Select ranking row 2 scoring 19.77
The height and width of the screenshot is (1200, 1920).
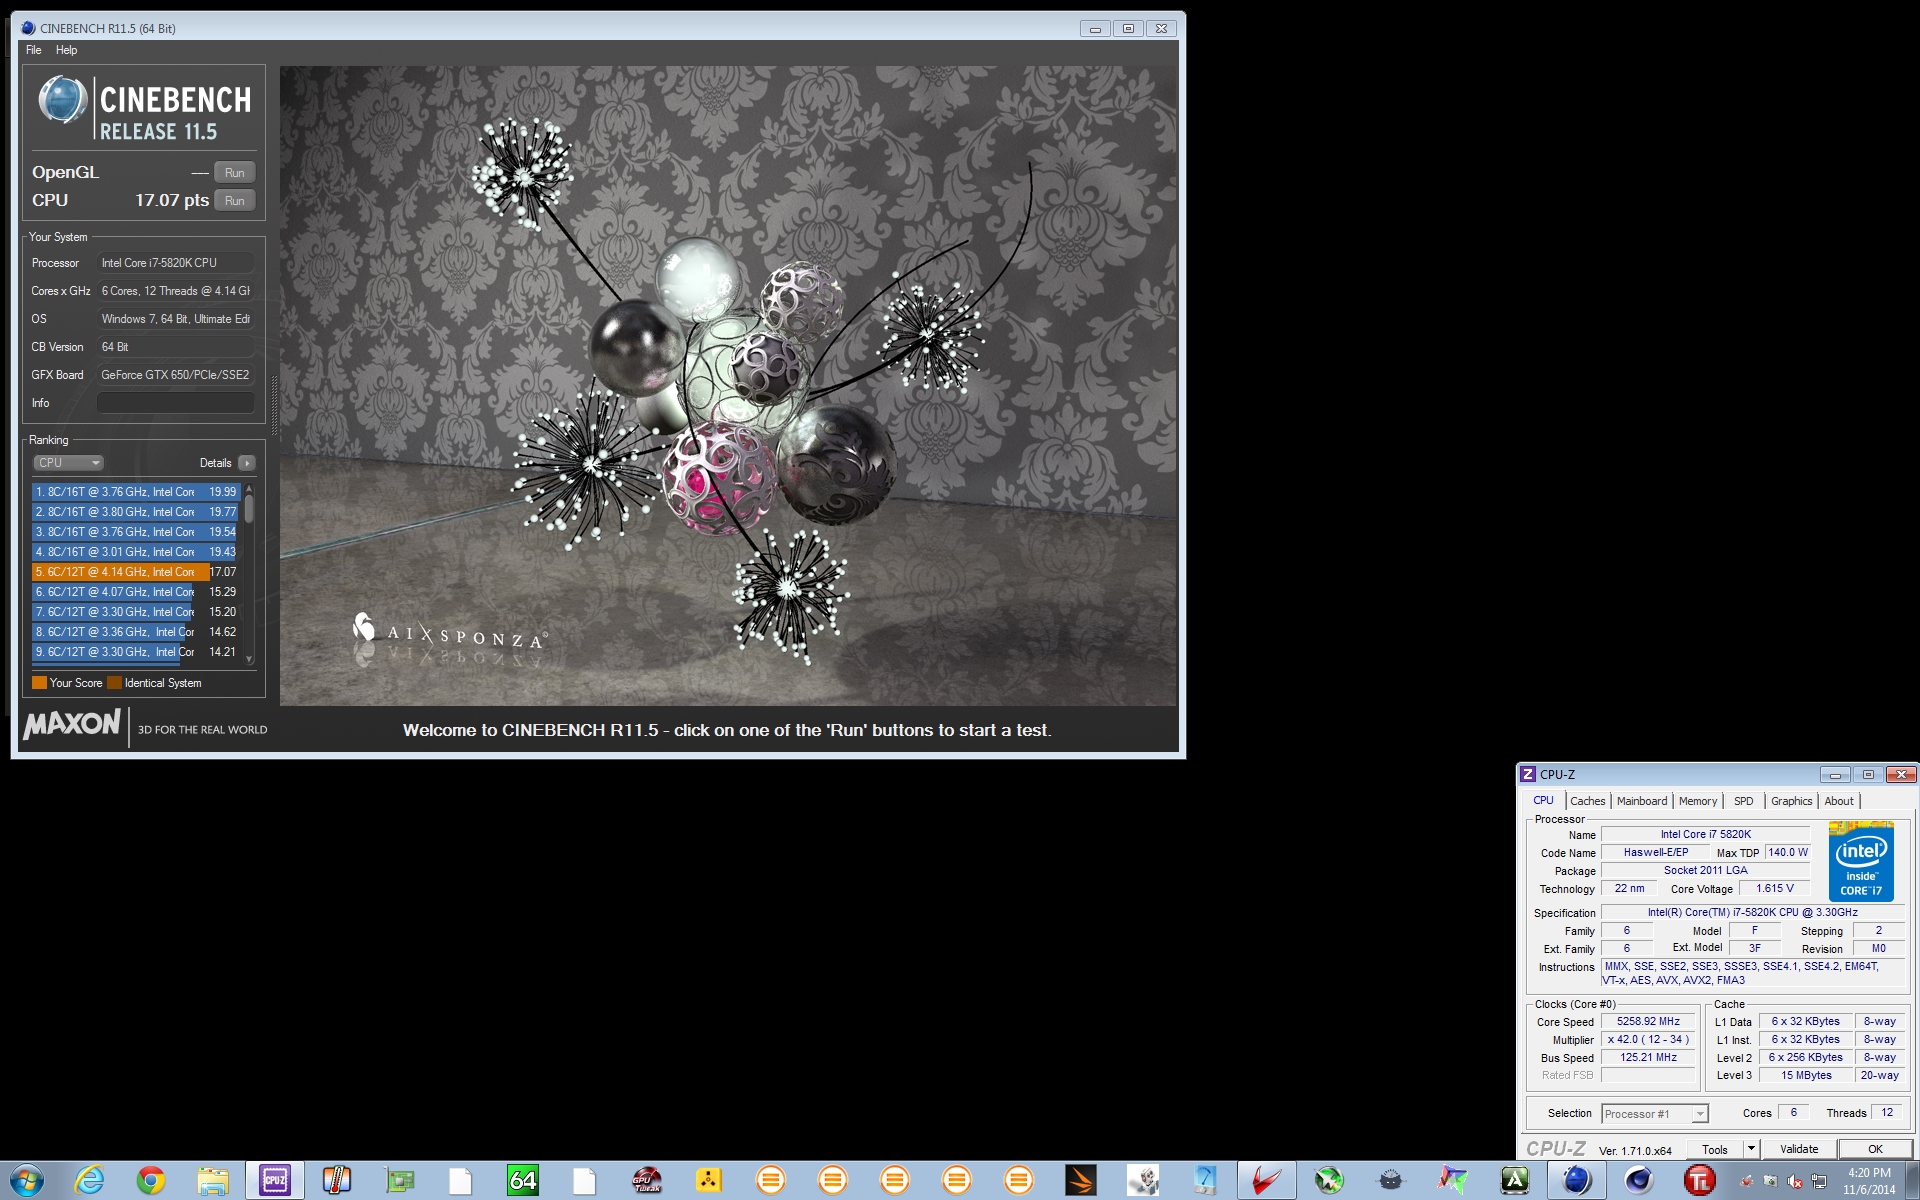(136, 512)
